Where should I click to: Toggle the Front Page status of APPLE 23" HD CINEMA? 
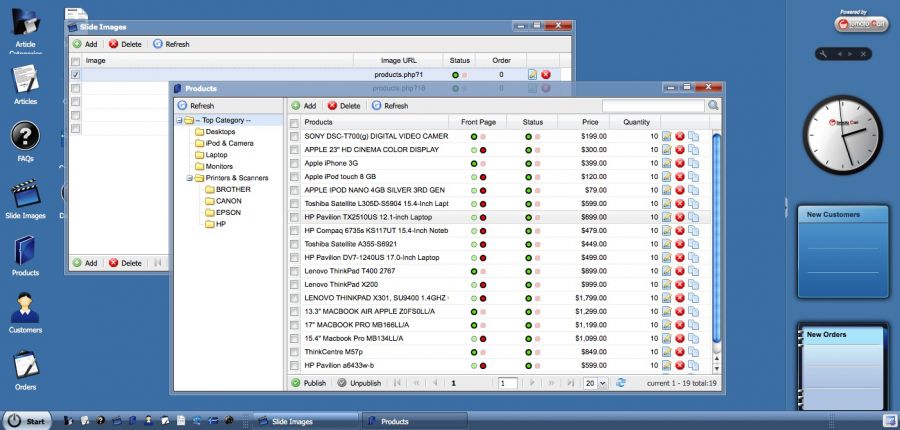(478, 150)
